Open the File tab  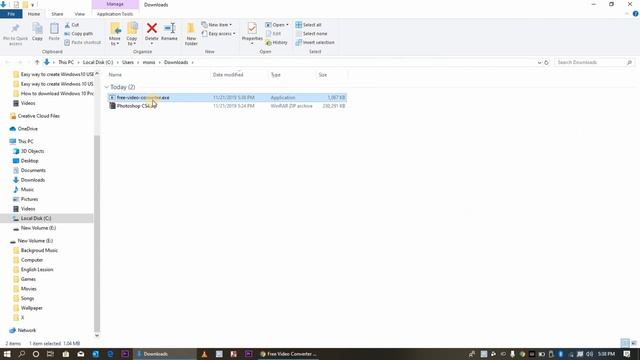(11, 14)
